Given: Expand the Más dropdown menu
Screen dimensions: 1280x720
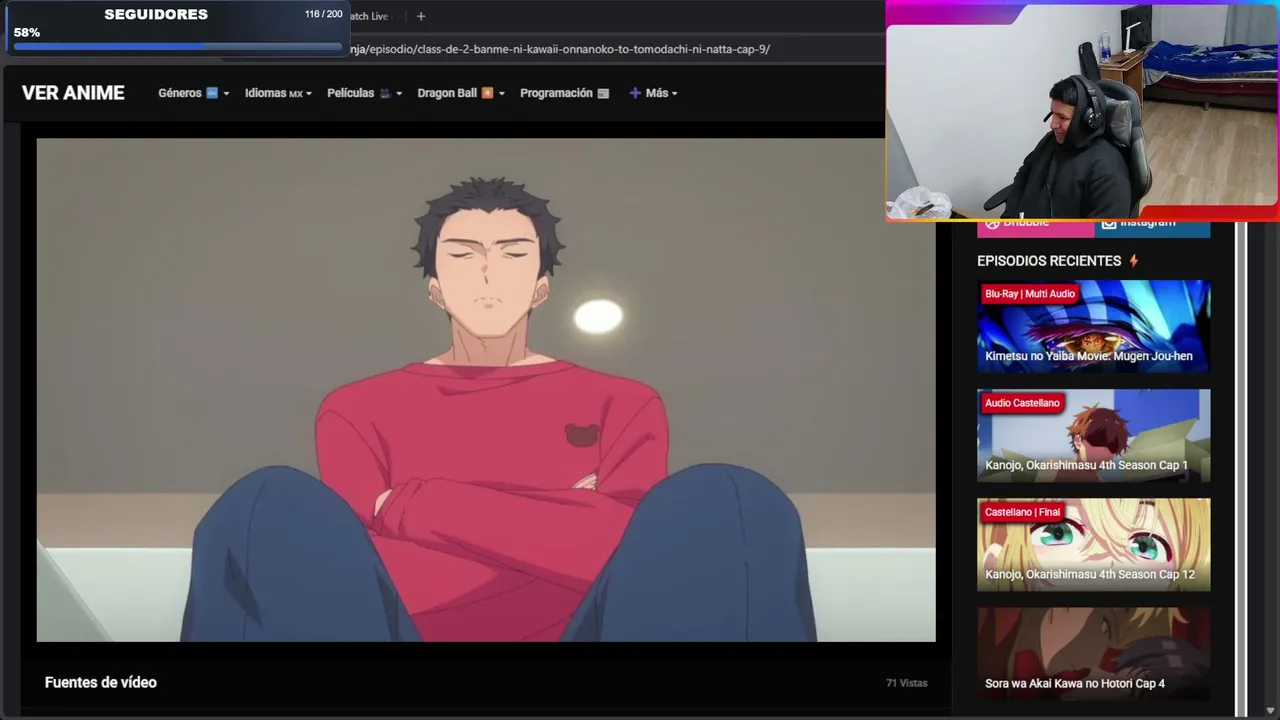Looking at the screenshot, I should 653,93.
